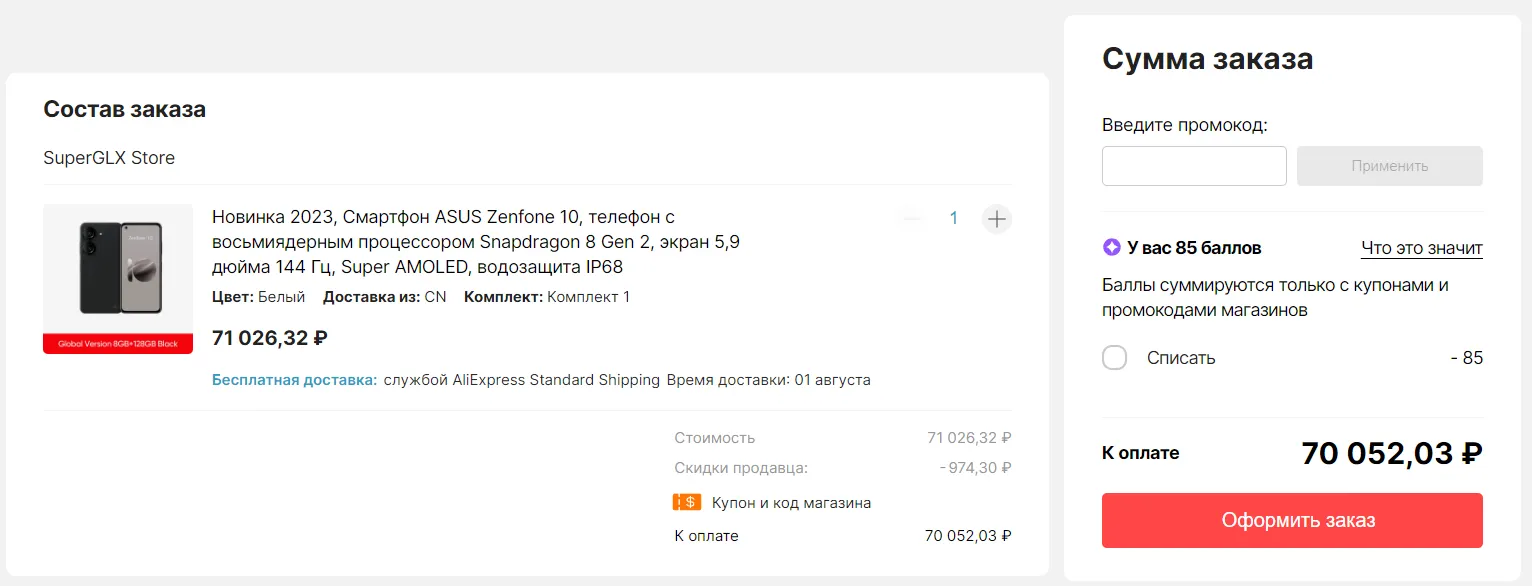
Task: Click the Время доставки: 01 августа text
Action: tap(768, 380)
